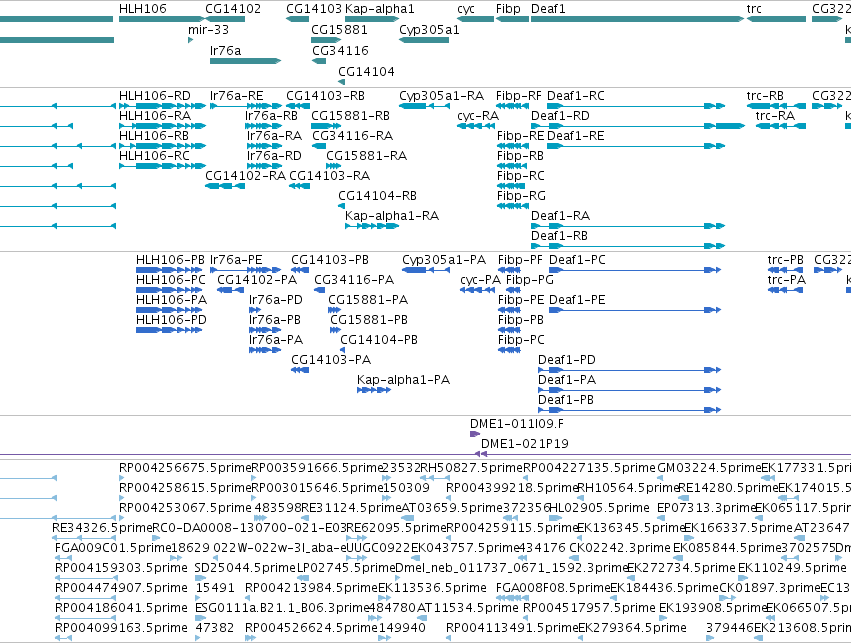Click the Deaf1-RB transcript label
Screen dimensions: 851x643
click(x=560, y=235)
